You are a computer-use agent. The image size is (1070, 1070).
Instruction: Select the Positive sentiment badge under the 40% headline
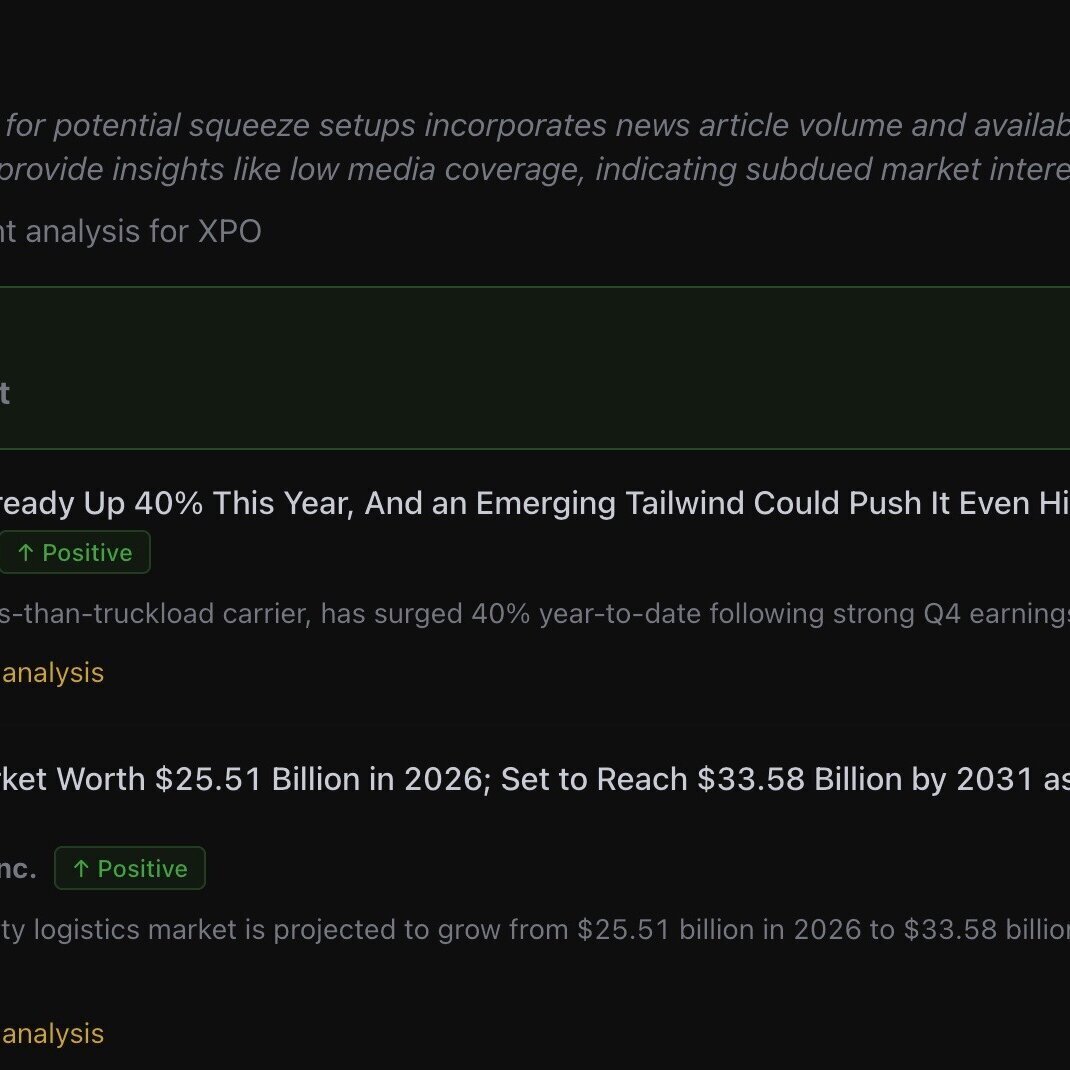(75, 553)
